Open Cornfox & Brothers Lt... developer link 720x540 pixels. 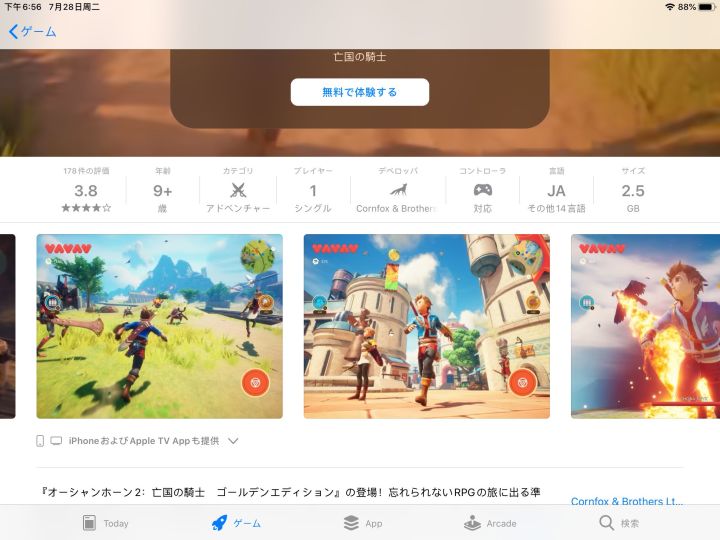(x=627, y=501)
